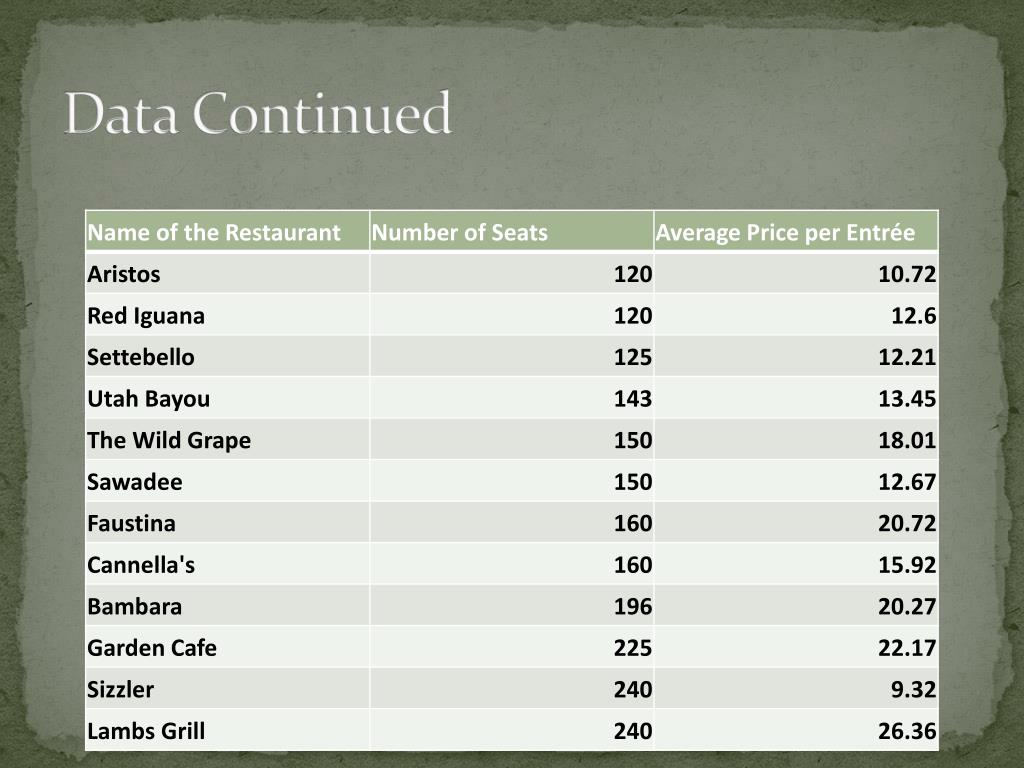This screenshot has height=768, width=1024.
Task: Click the Garden Cafe cell
Action: [x=227, y=647]
